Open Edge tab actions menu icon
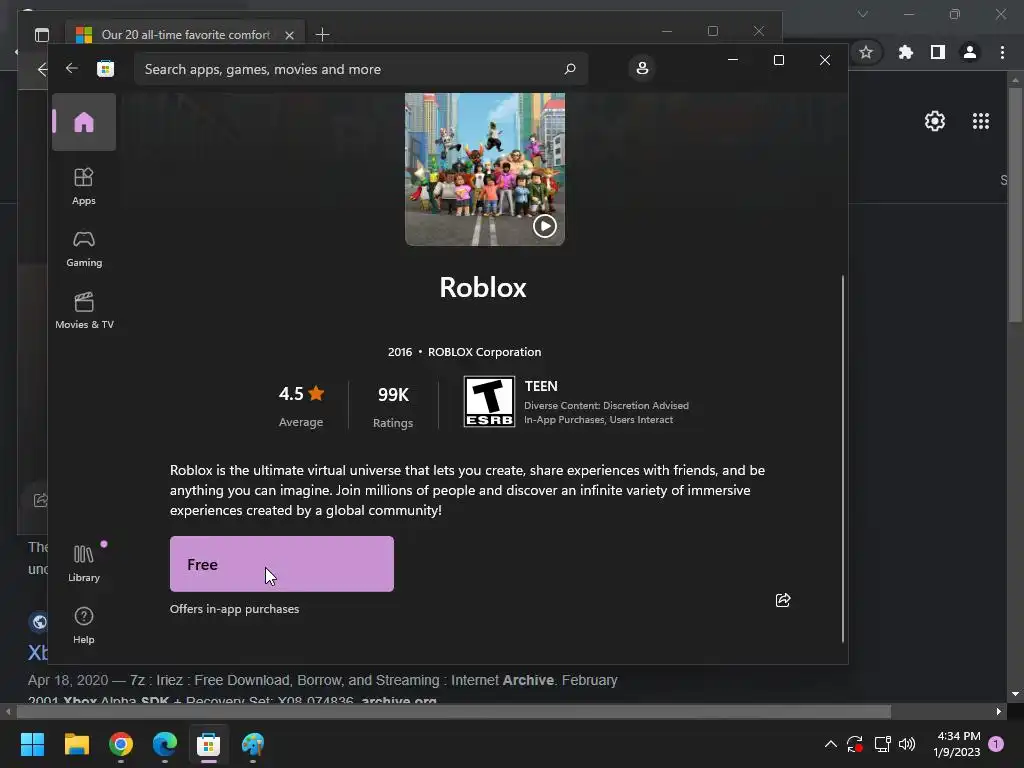Image resolution: width=1024 pixels, height=768 pixels. [42, 35]
